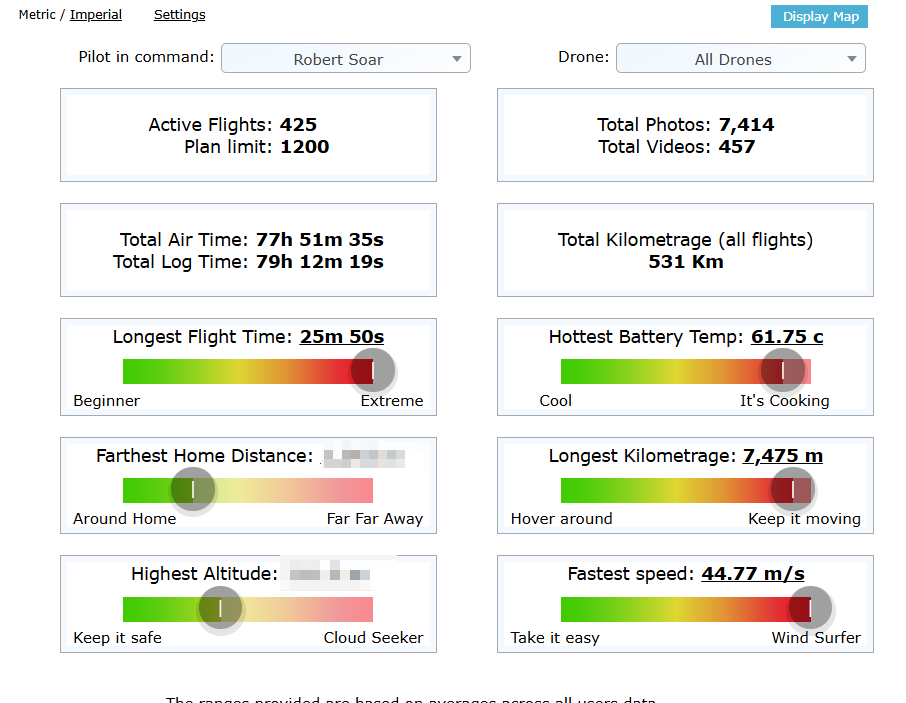This screenshot has height=703, width=906.
Task: Click the Longest Kilometrage gauge marker
Action: (x=793, y=490)
